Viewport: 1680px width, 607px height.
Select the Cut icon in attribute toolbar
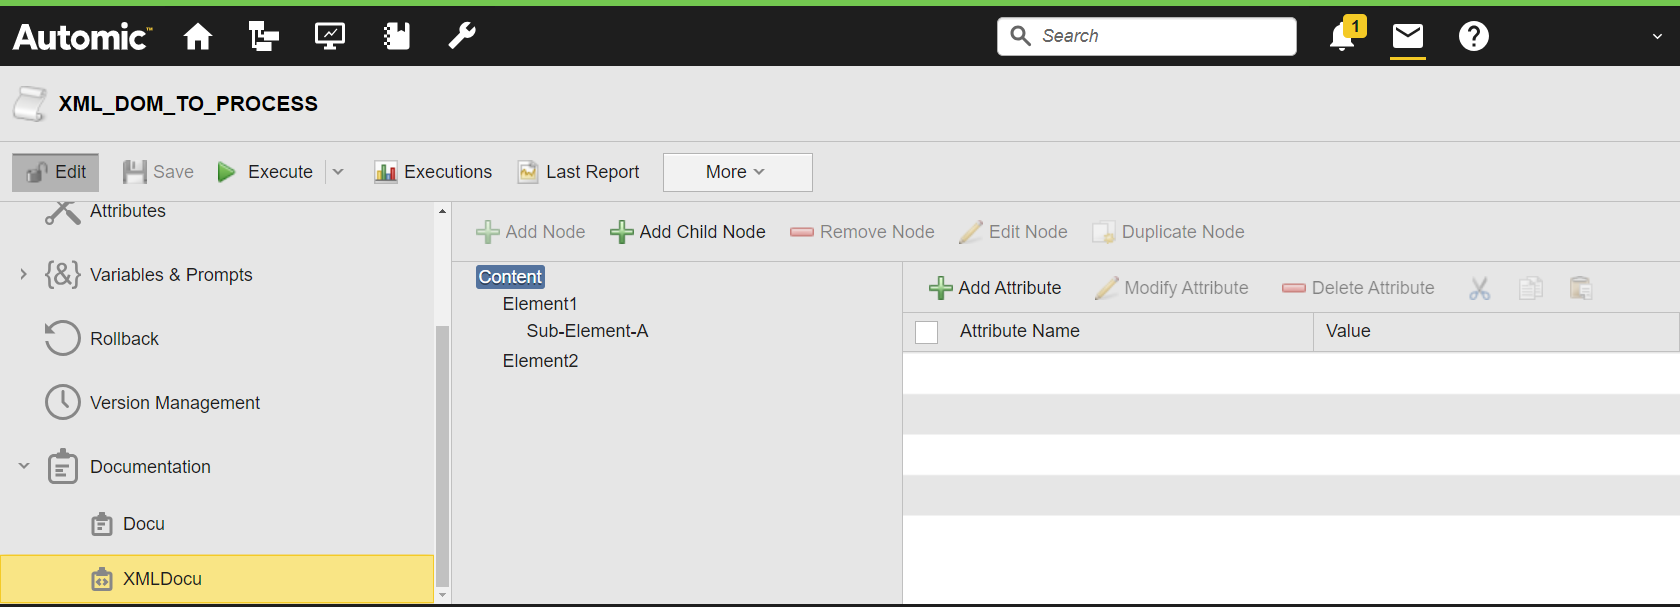(1479, 288)
